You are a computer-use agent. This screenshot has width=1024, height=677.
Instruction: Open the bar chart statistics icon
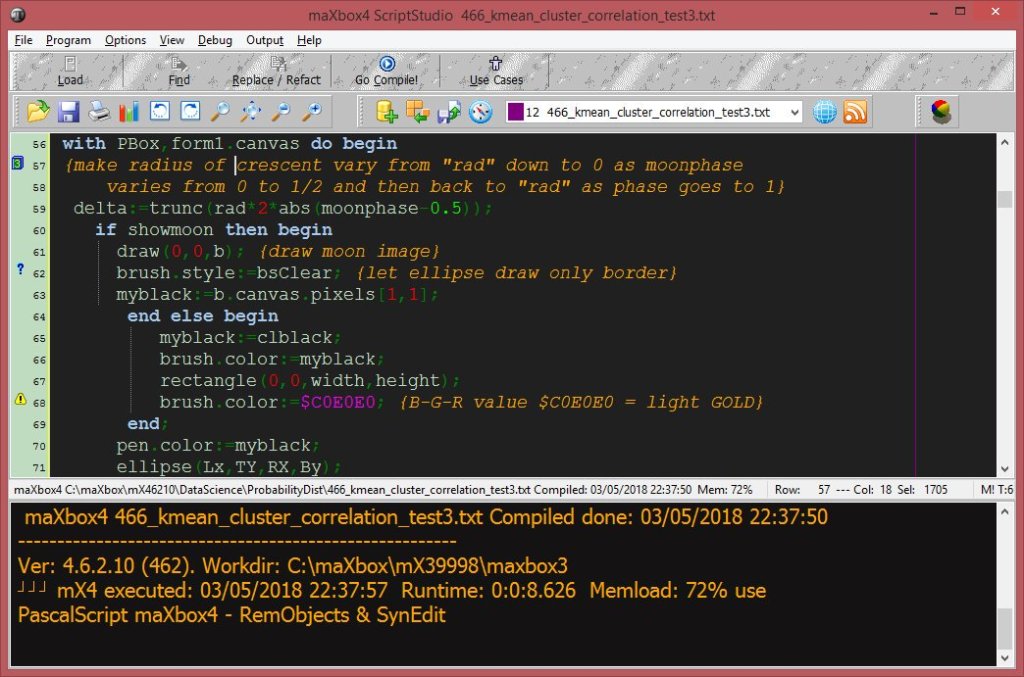coord(130,112)
